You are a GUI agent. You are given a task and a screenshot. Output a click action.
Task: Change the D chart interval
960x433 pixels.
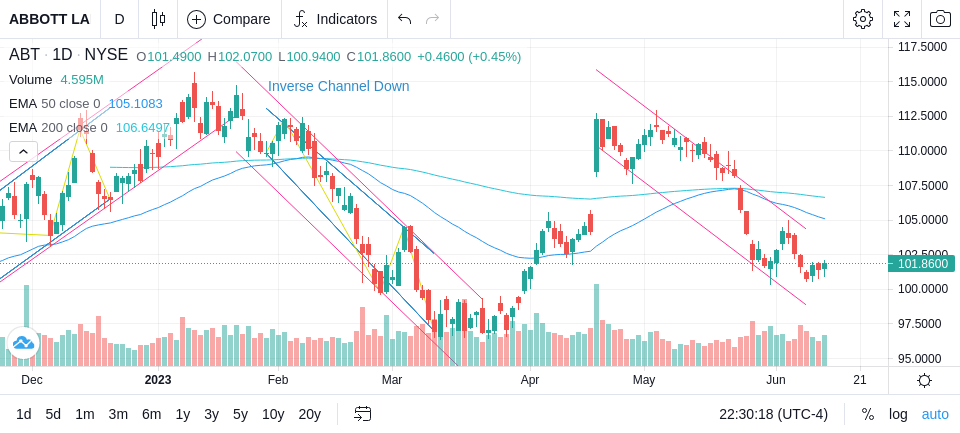[x=119, y=19]
